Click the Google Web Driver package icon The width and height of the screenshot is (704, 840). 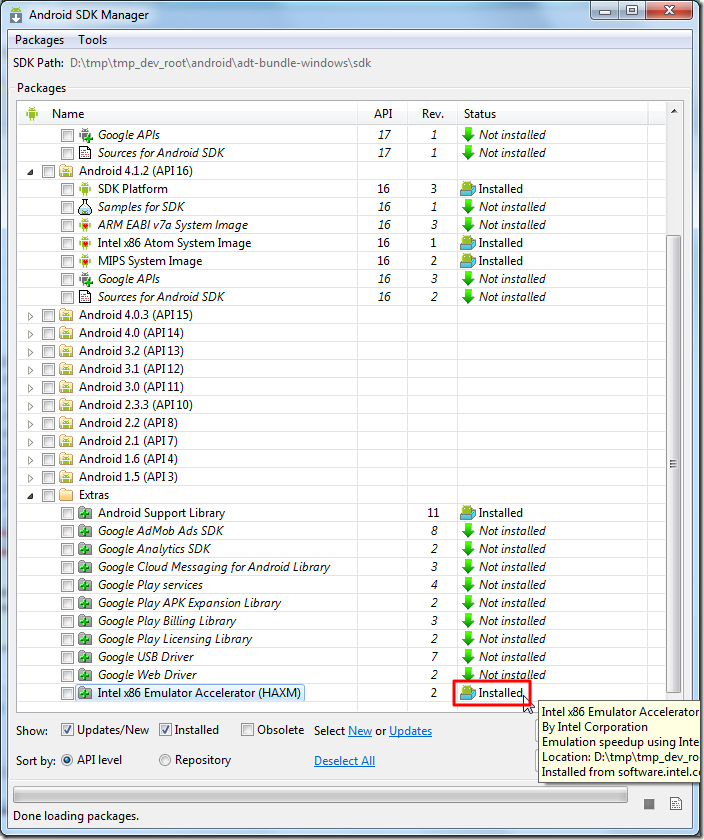[x=85, y=675]
